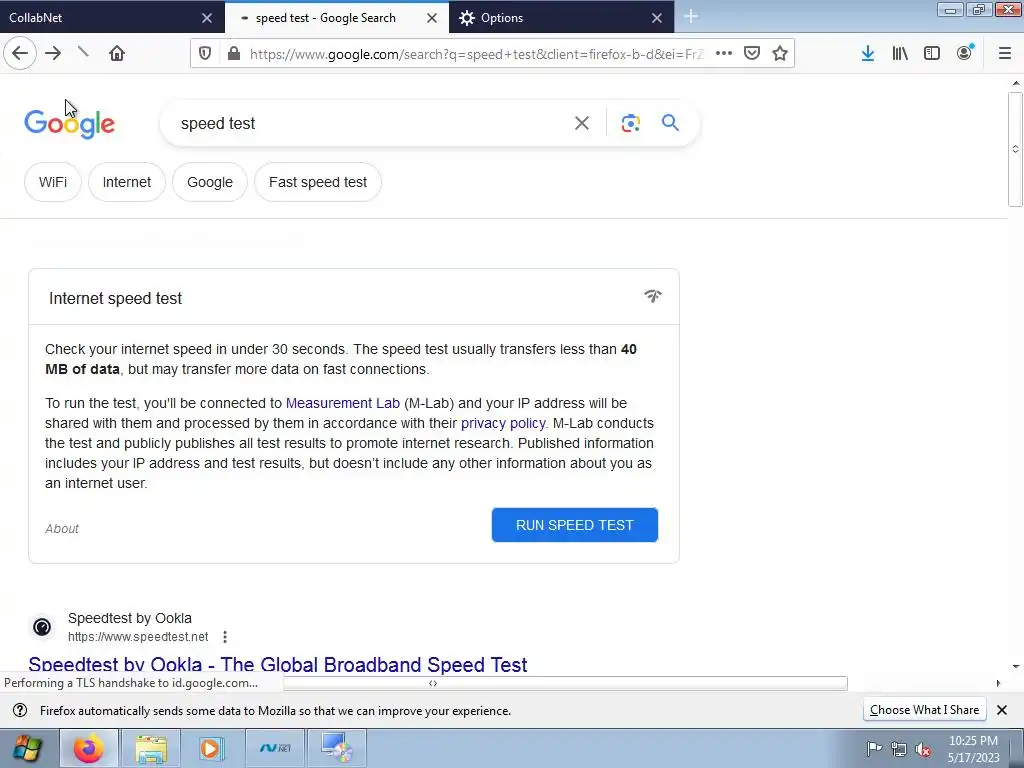Open tracking protection shield icon
The width and height of the screenshot is (1024, 768).
205,54
